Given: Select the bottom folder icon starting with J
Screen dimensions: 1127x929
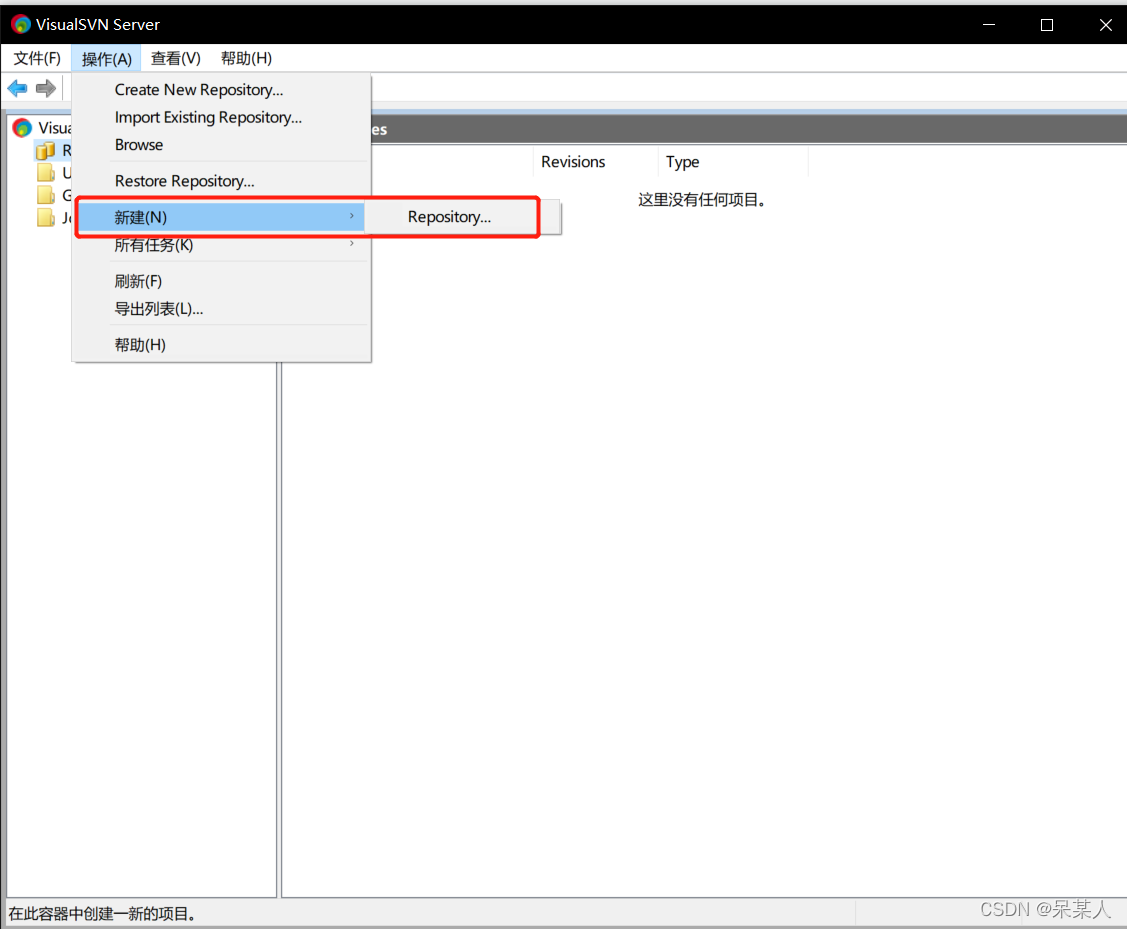Looking at the screenshot, I should (x=46, y=217).
